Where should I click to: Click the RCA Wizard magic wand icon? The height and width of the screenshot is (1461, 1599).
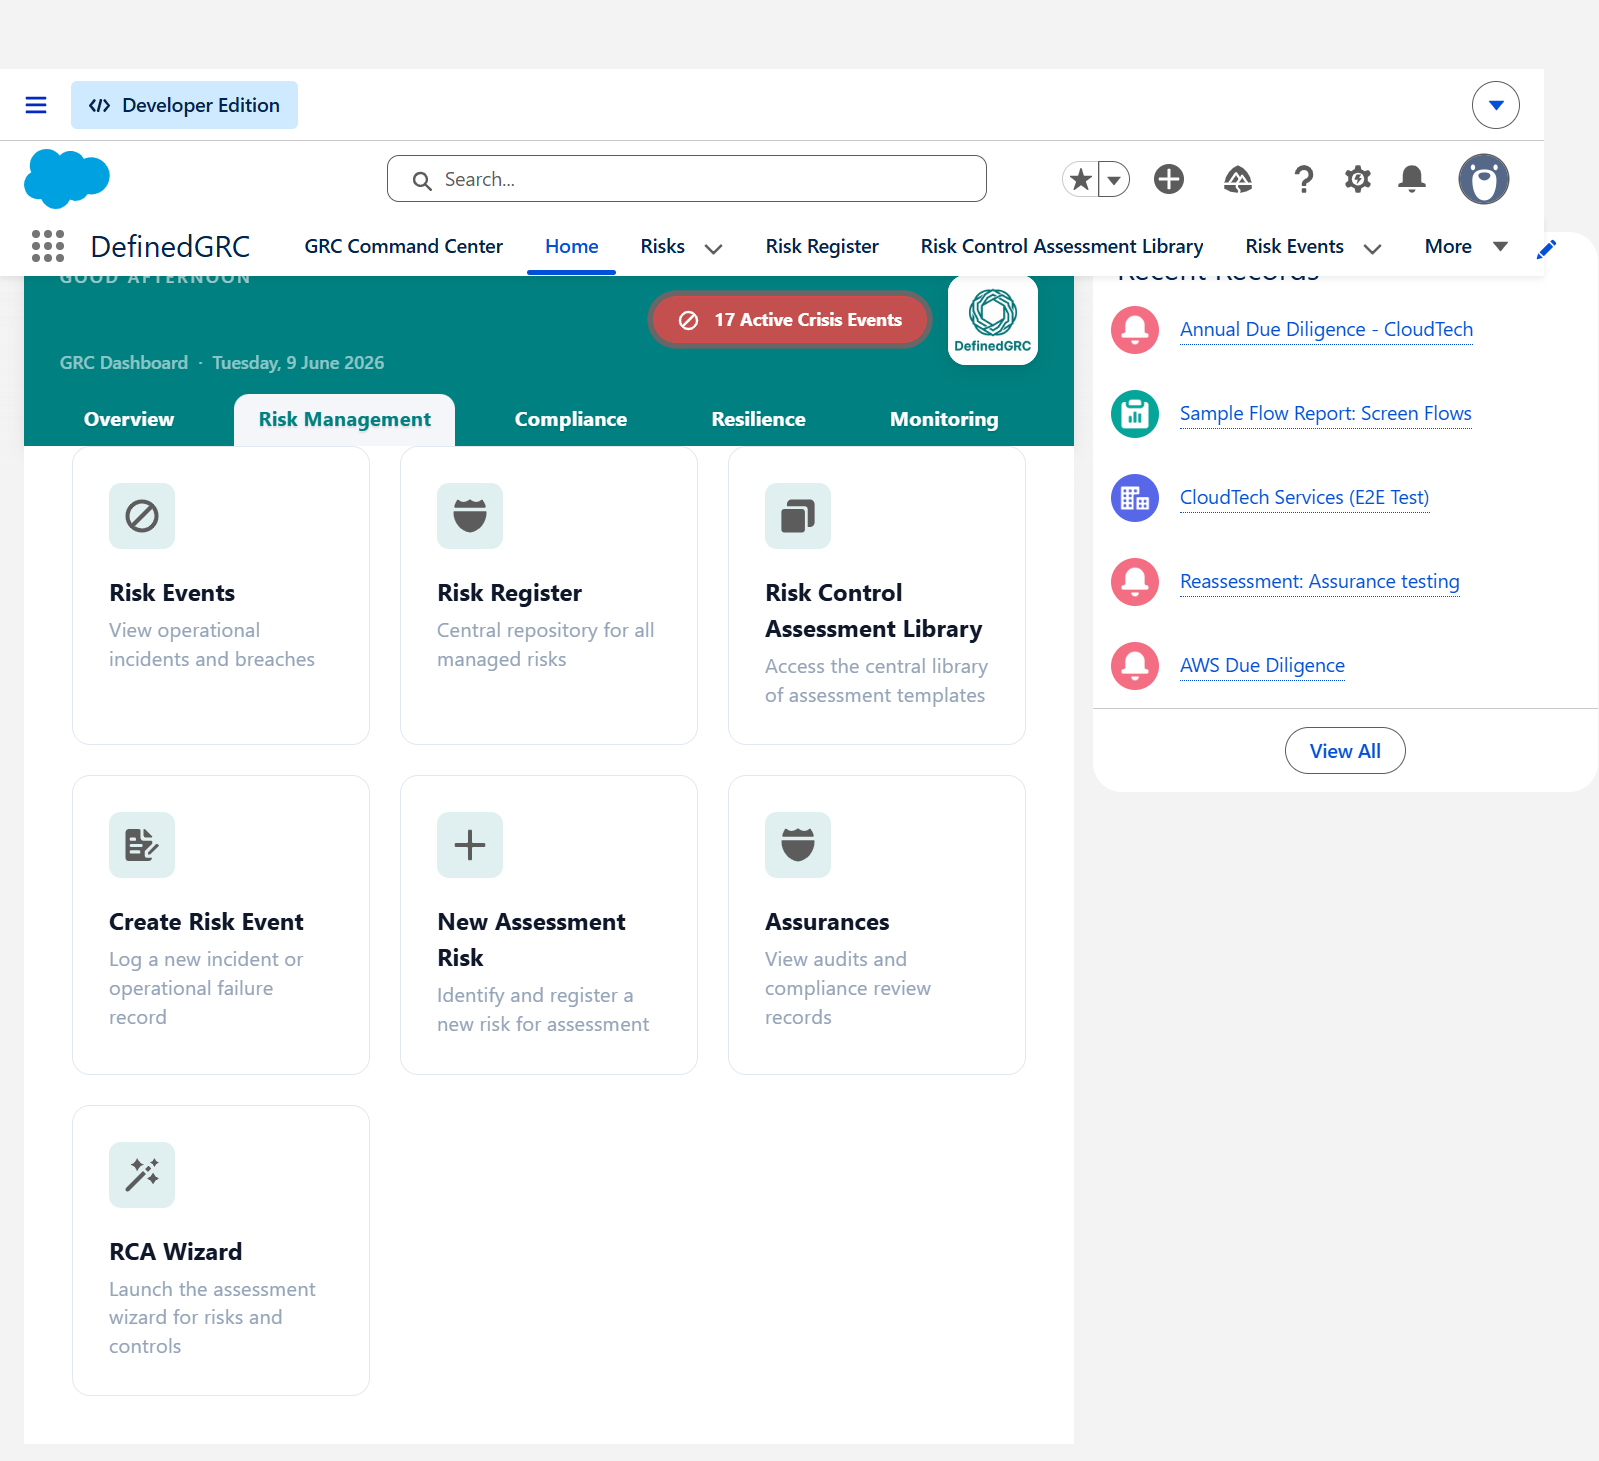pos(142,1175)
